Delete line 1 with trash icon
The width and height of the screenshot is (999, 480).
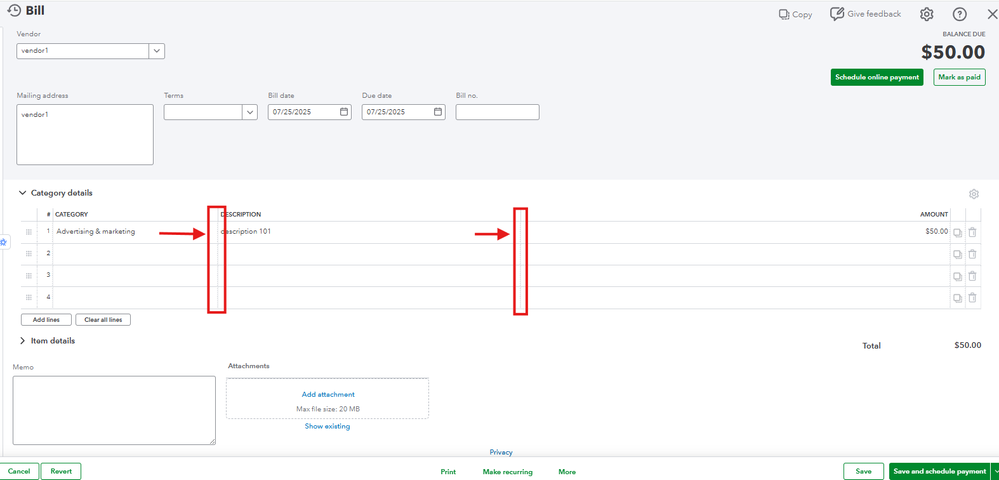point(972,233)
